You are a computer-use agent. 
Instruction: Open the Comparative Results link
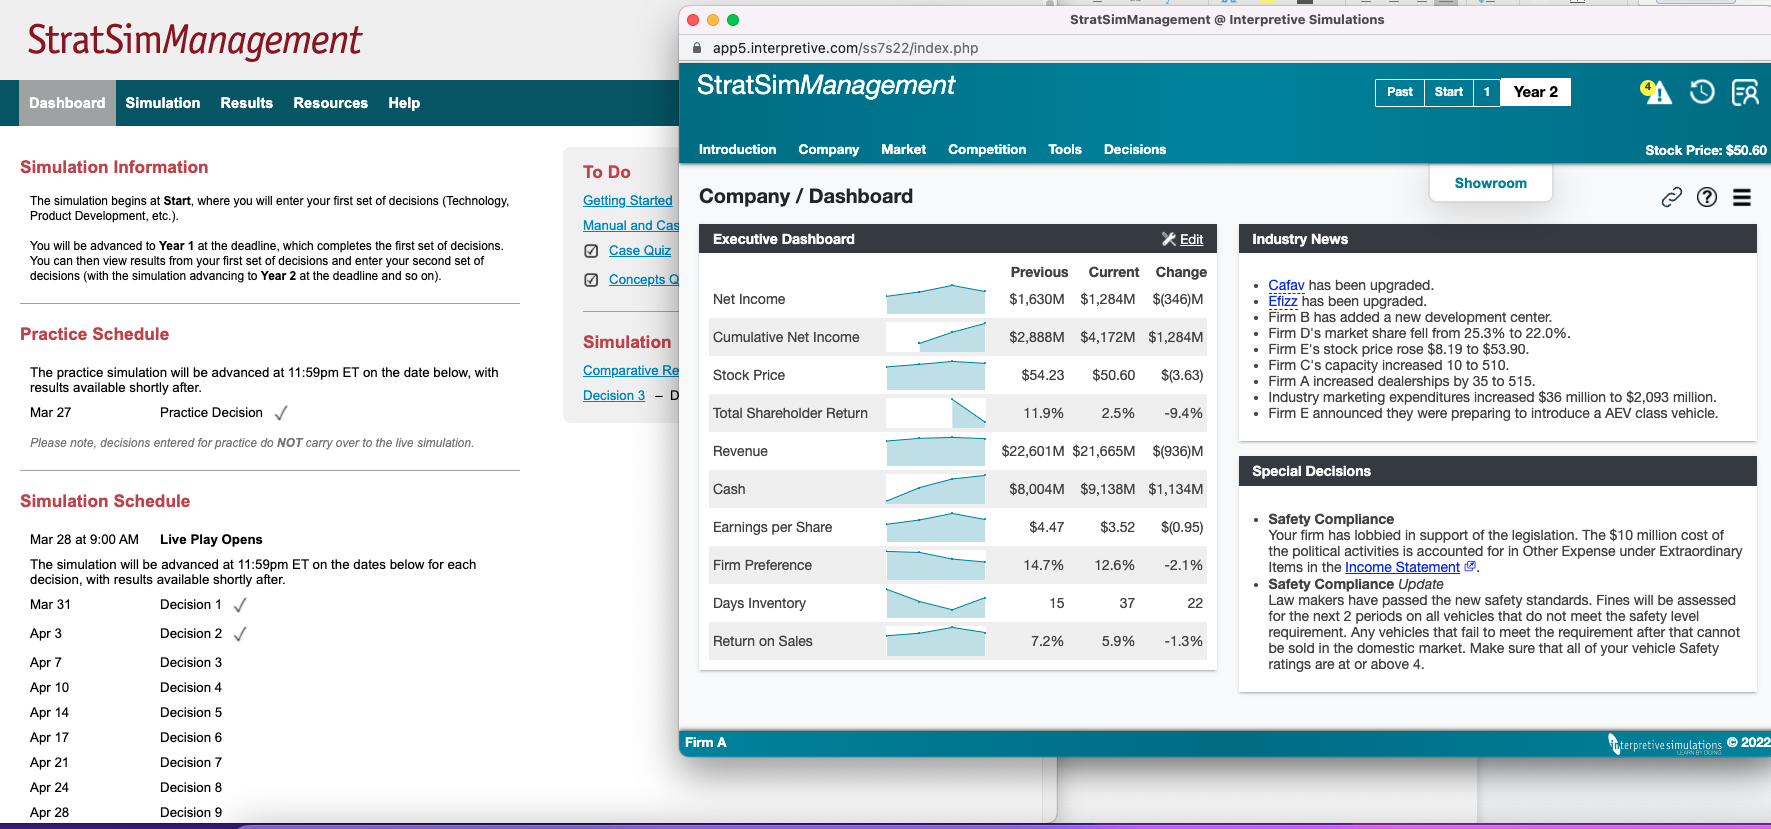631,370
